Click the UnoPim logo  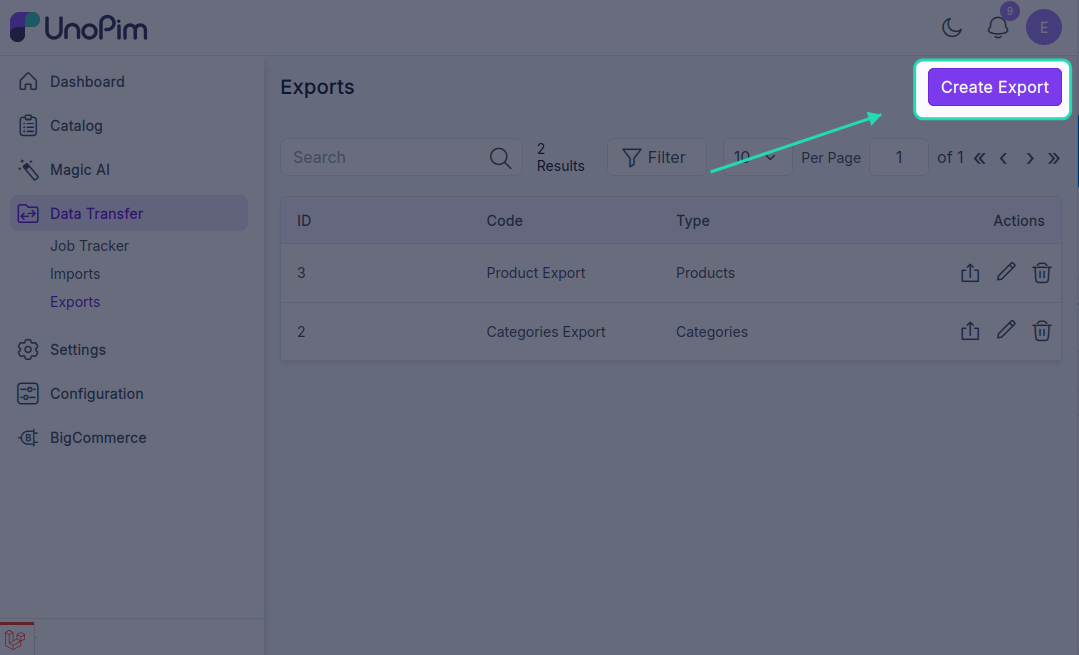point(78,28)
